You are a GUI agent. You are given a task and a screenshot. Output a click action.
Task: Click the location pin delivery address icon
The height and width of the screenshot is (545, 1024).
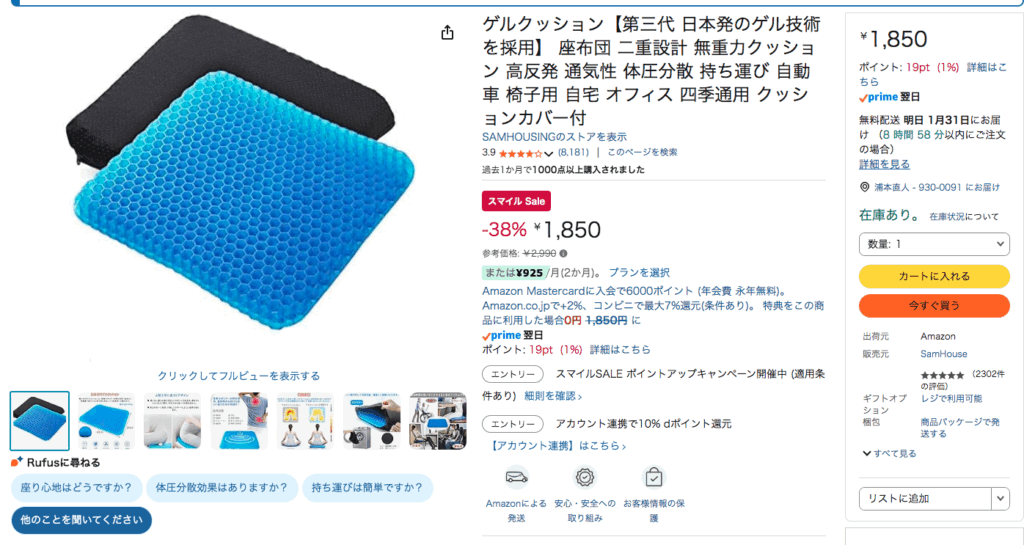click(864, 187)
